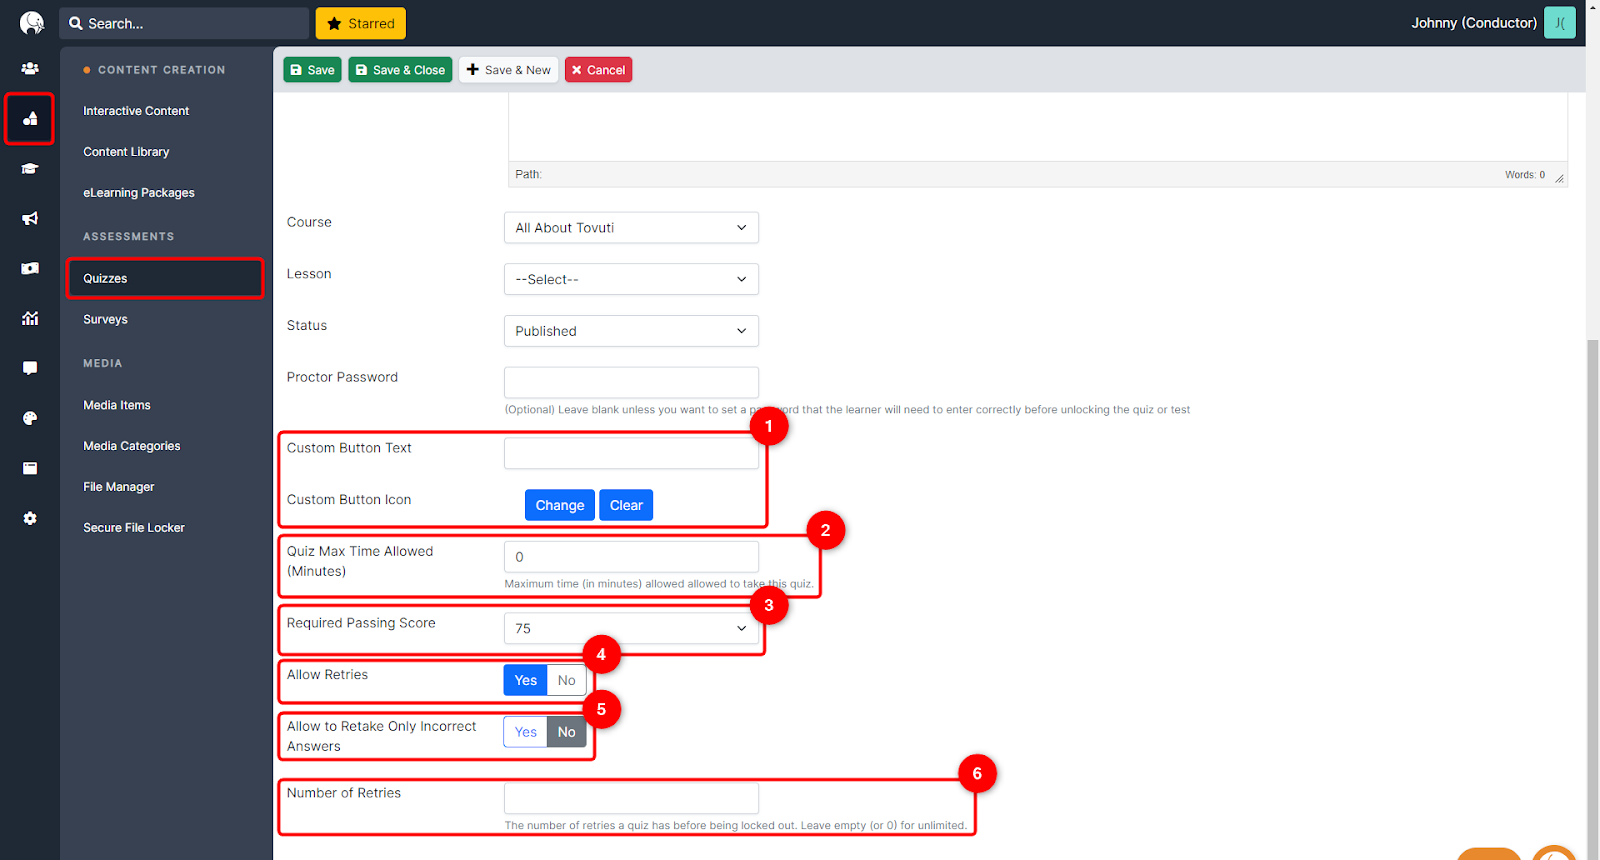Viewport: 1600px width, 860px height.
Task: Click Save & Close button
Action: [x=400, y=70]
